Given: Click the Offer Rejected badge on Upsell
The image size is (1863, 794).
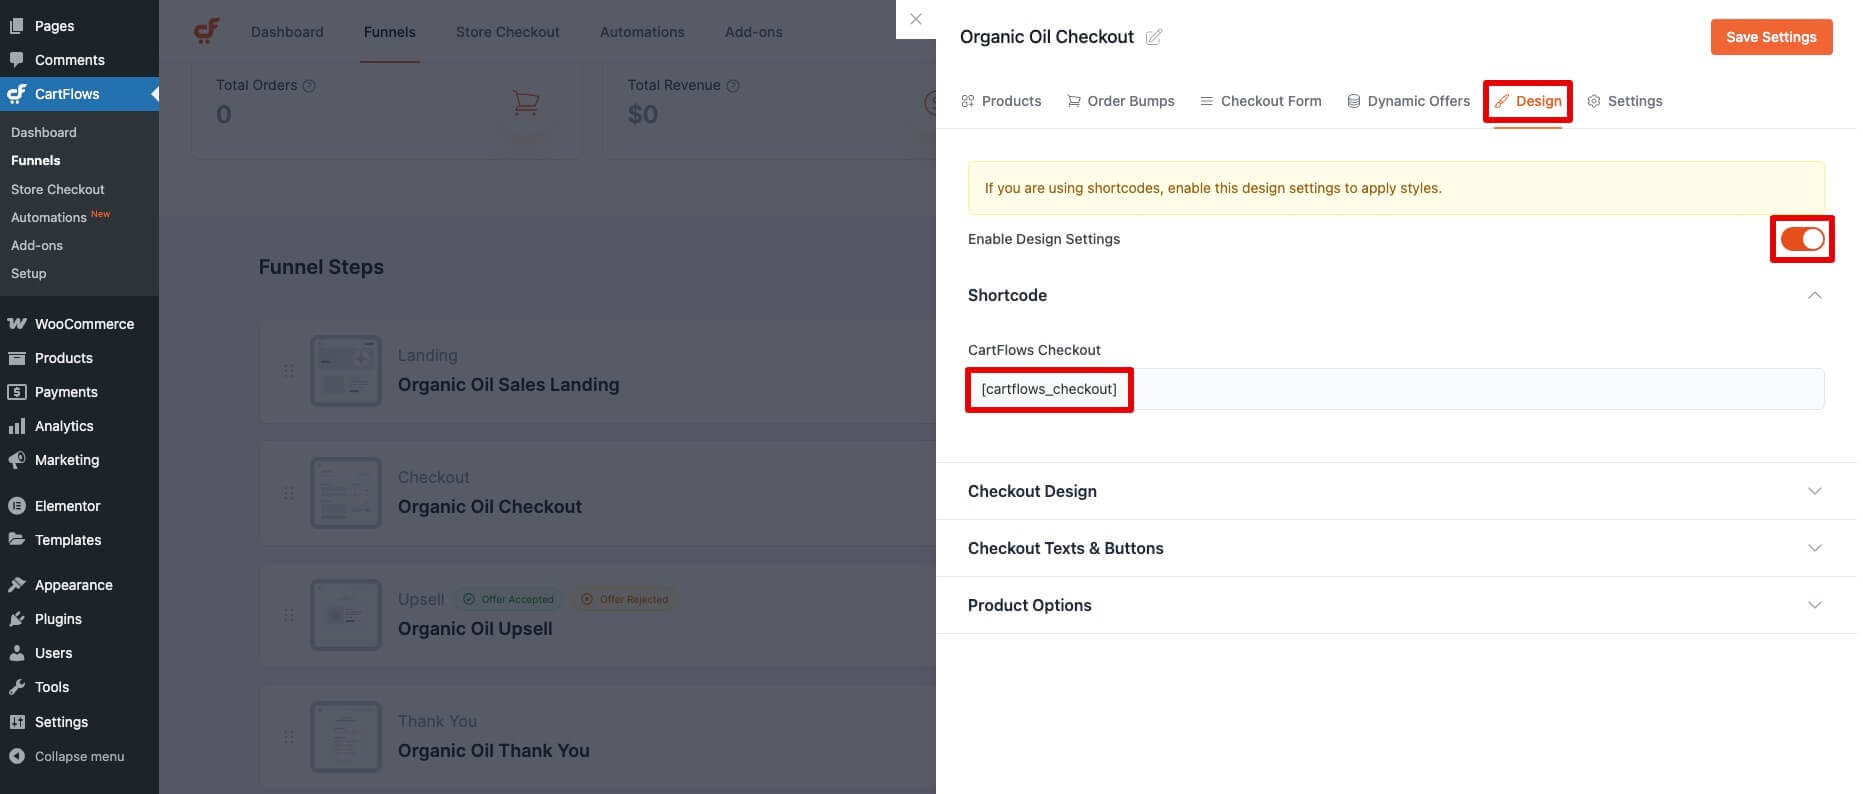Looking at the screenshot, I should (625, 599).
